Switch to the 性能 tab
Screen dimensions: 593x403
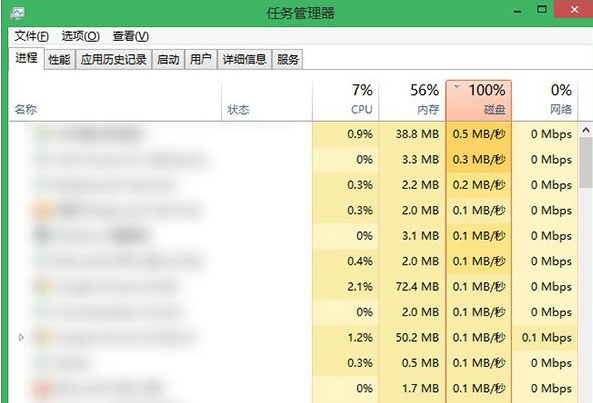point(59,59)
